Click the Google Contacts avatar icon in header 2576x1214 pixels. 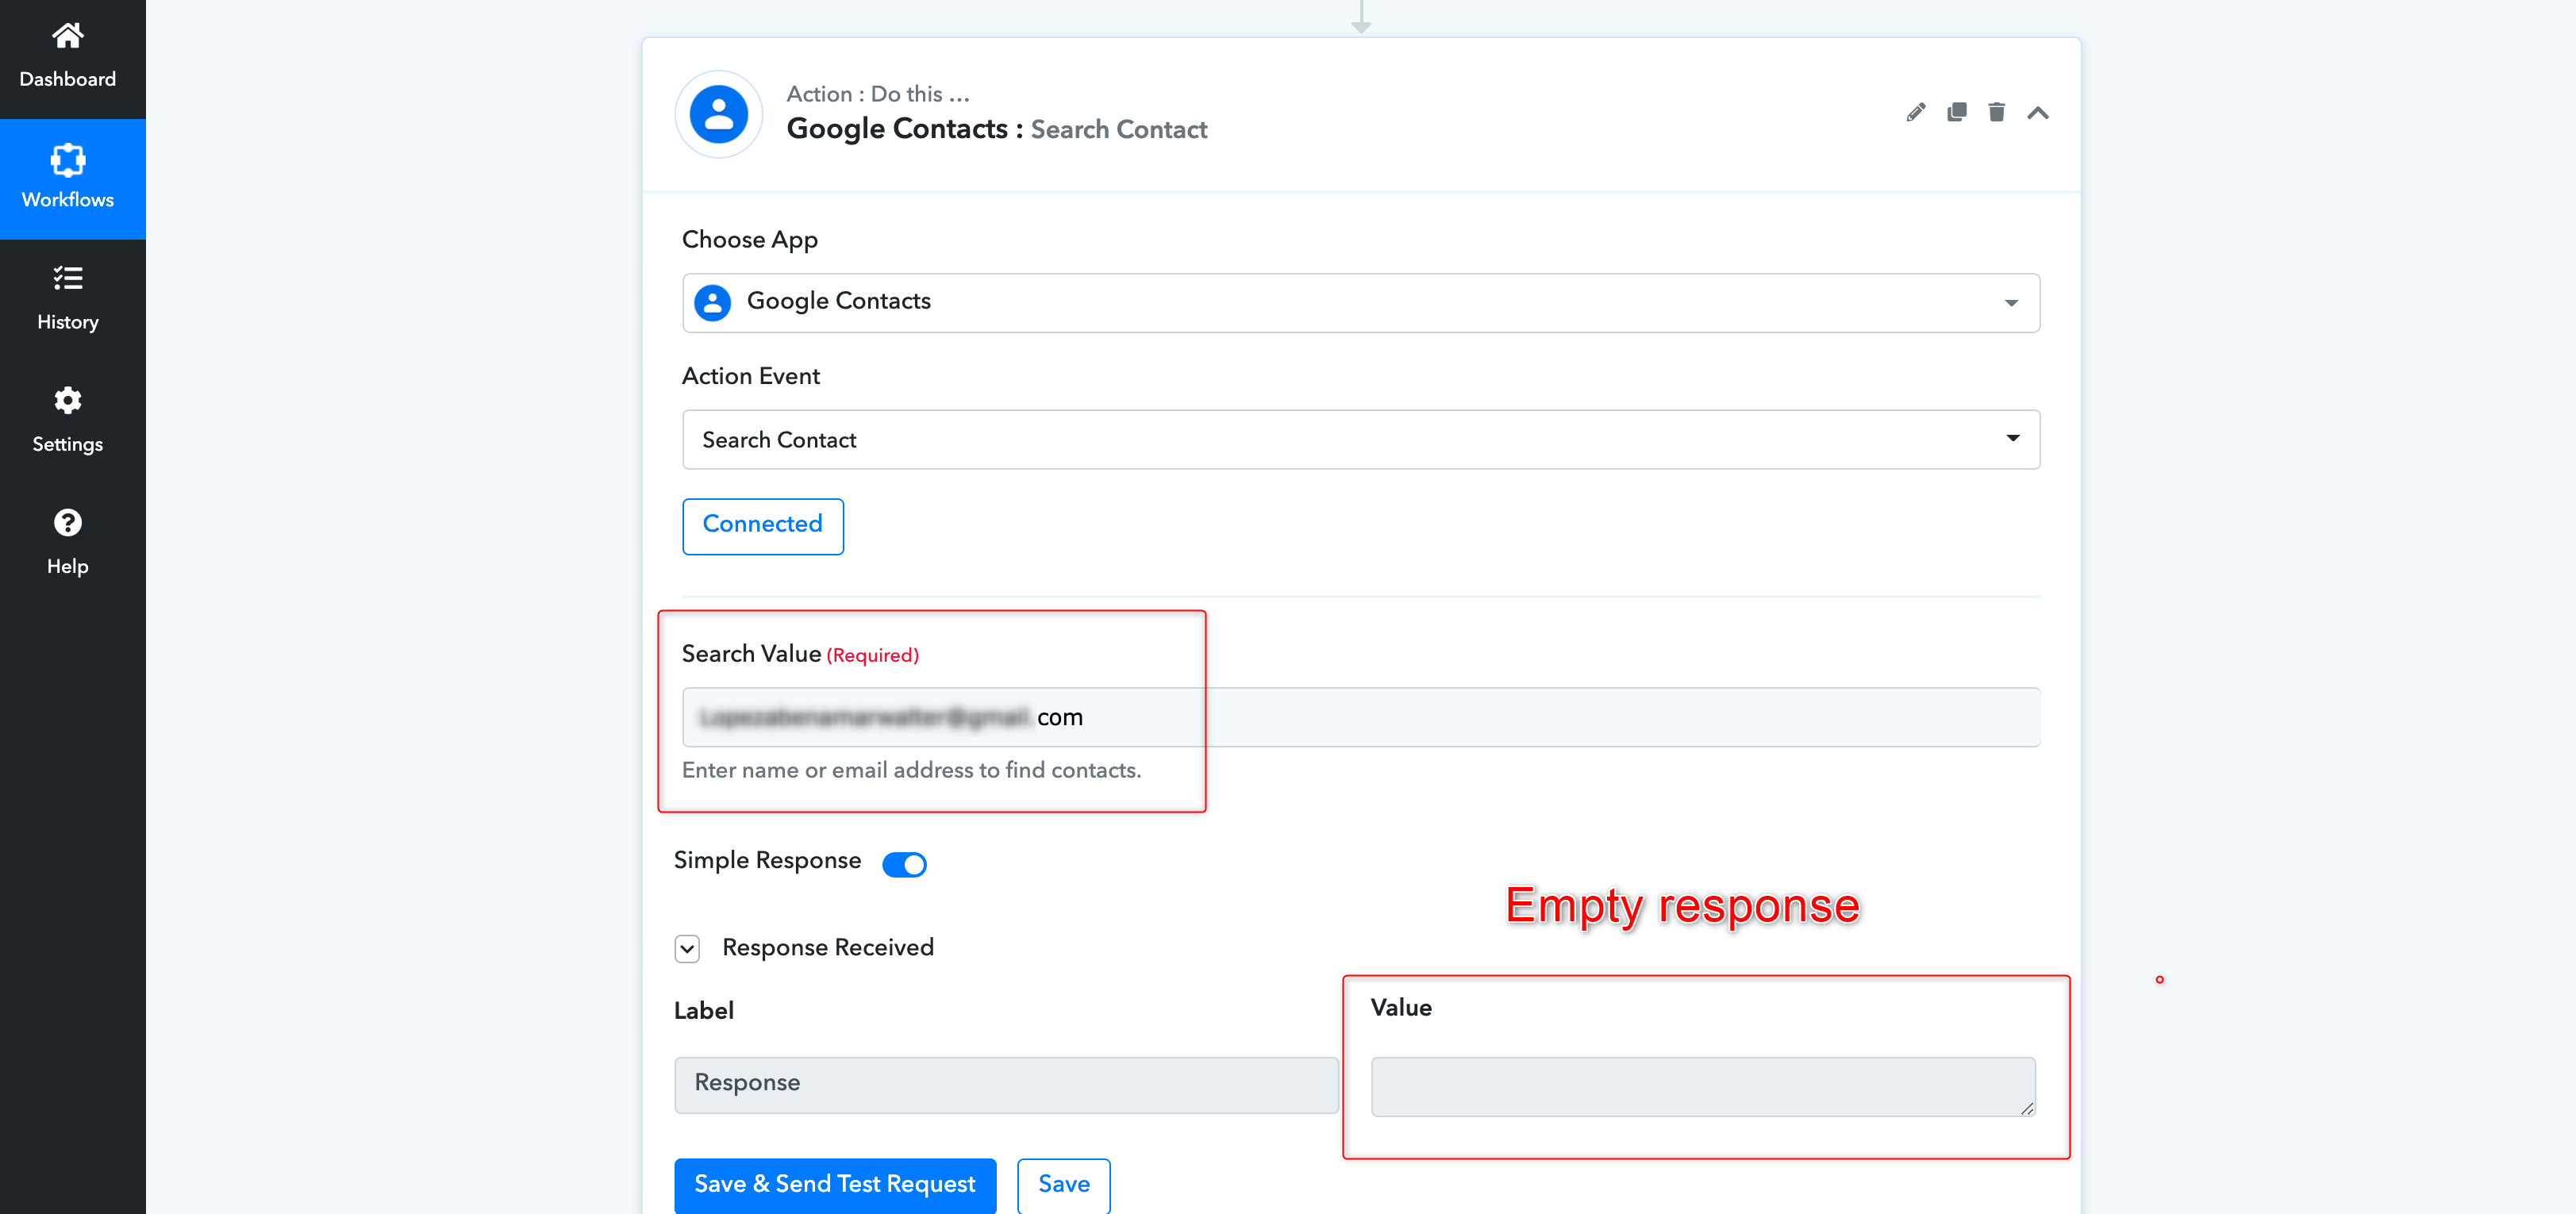coord(718,114)
